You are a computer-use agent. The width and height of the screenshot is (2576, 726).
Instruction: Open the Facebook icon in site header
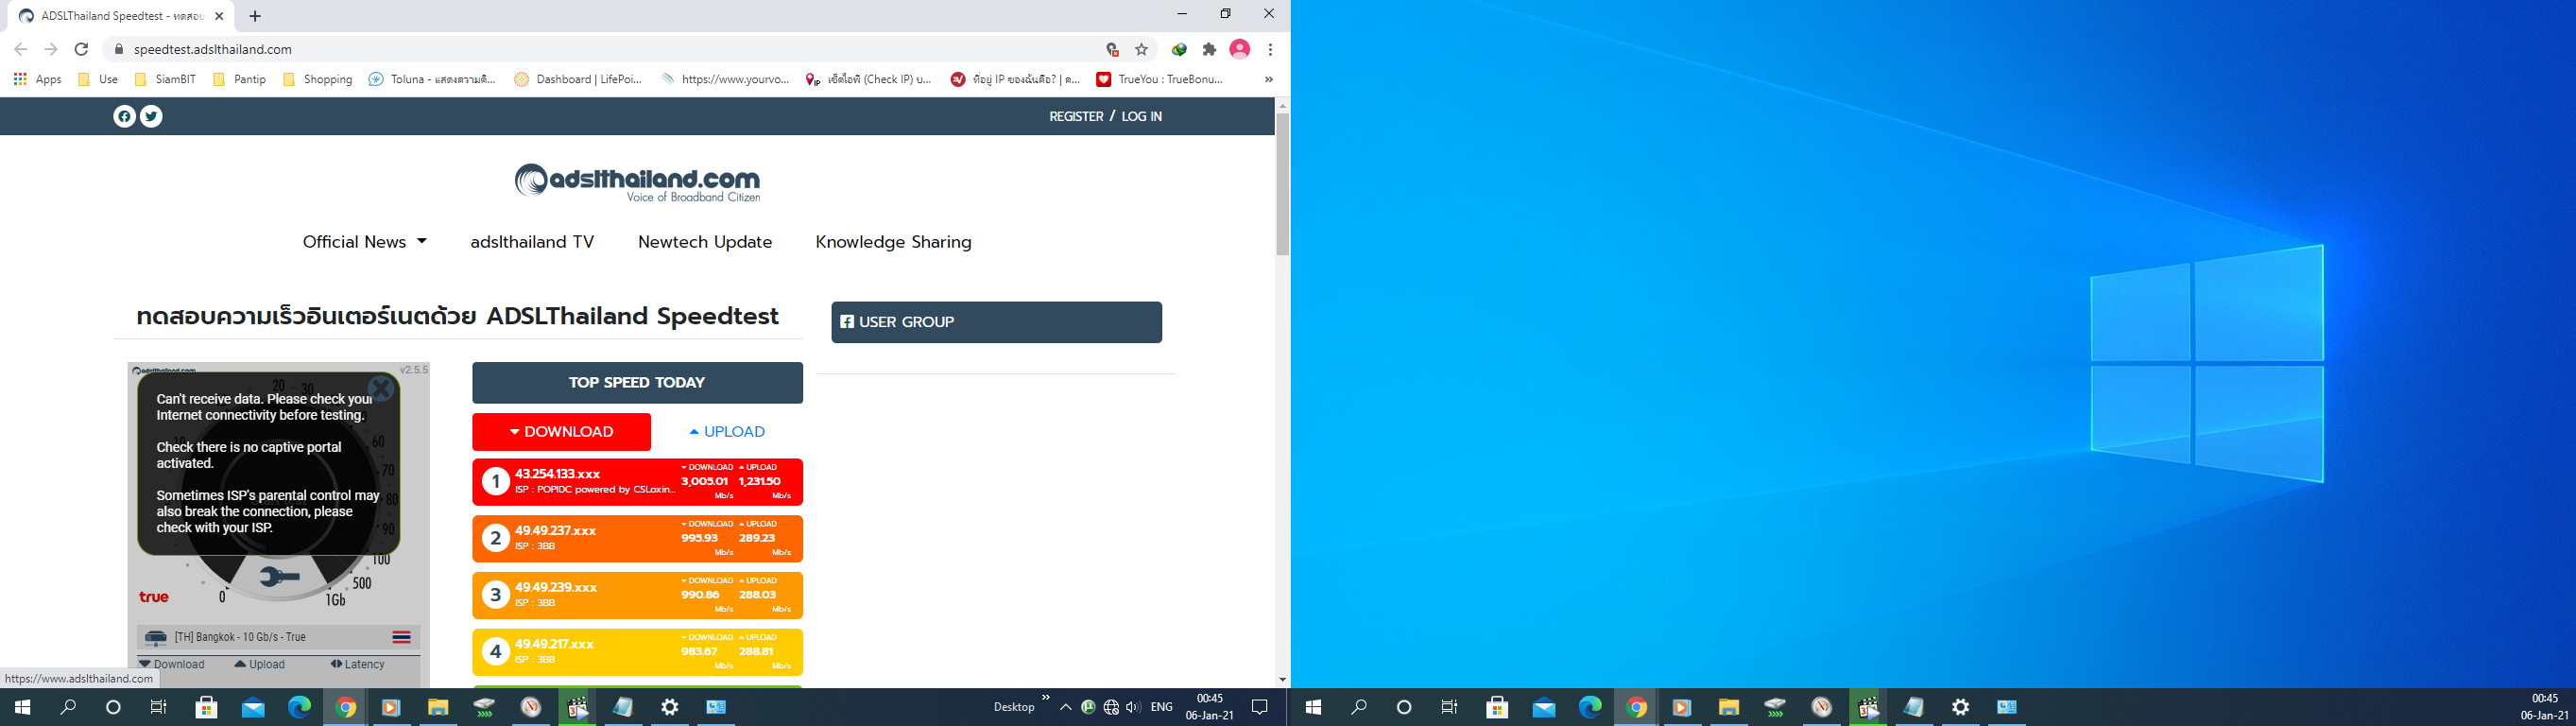[x=124, y=116]
